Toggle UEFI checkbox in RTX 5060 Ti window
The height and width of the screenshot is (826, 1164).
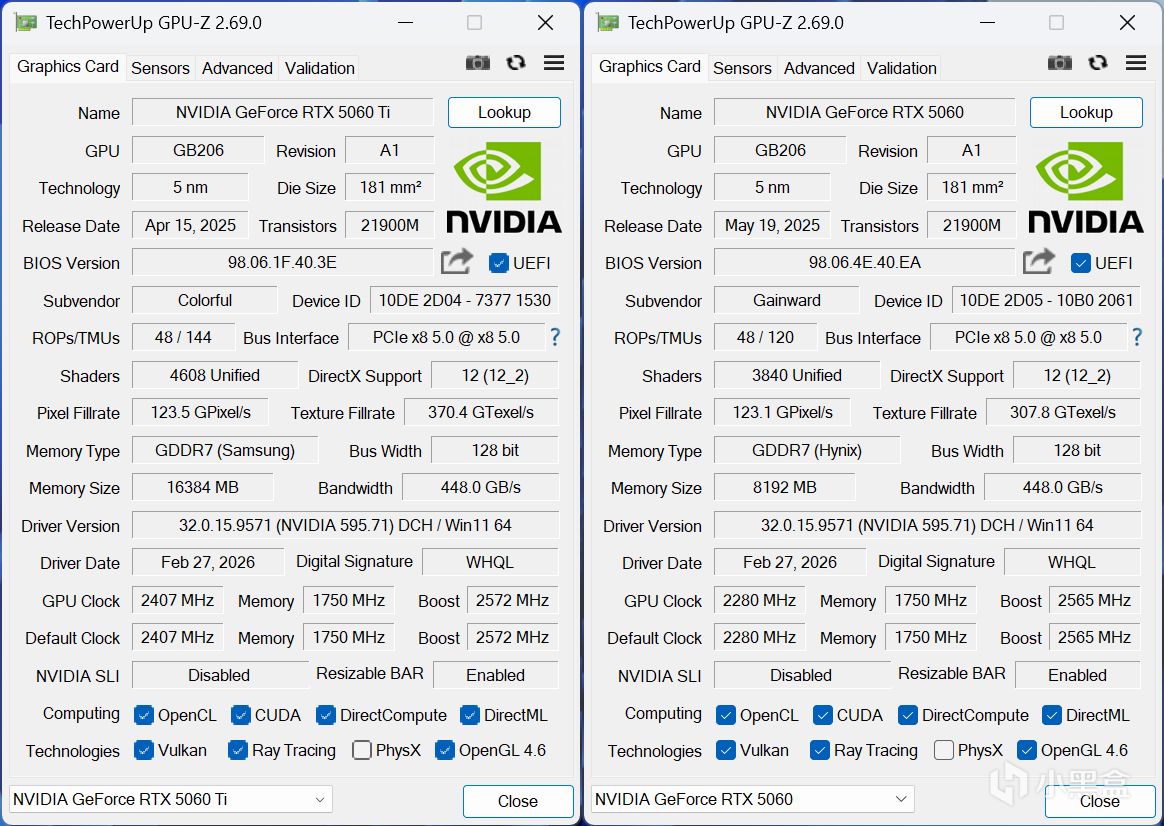pyautogui.click(x=499, y=263)
